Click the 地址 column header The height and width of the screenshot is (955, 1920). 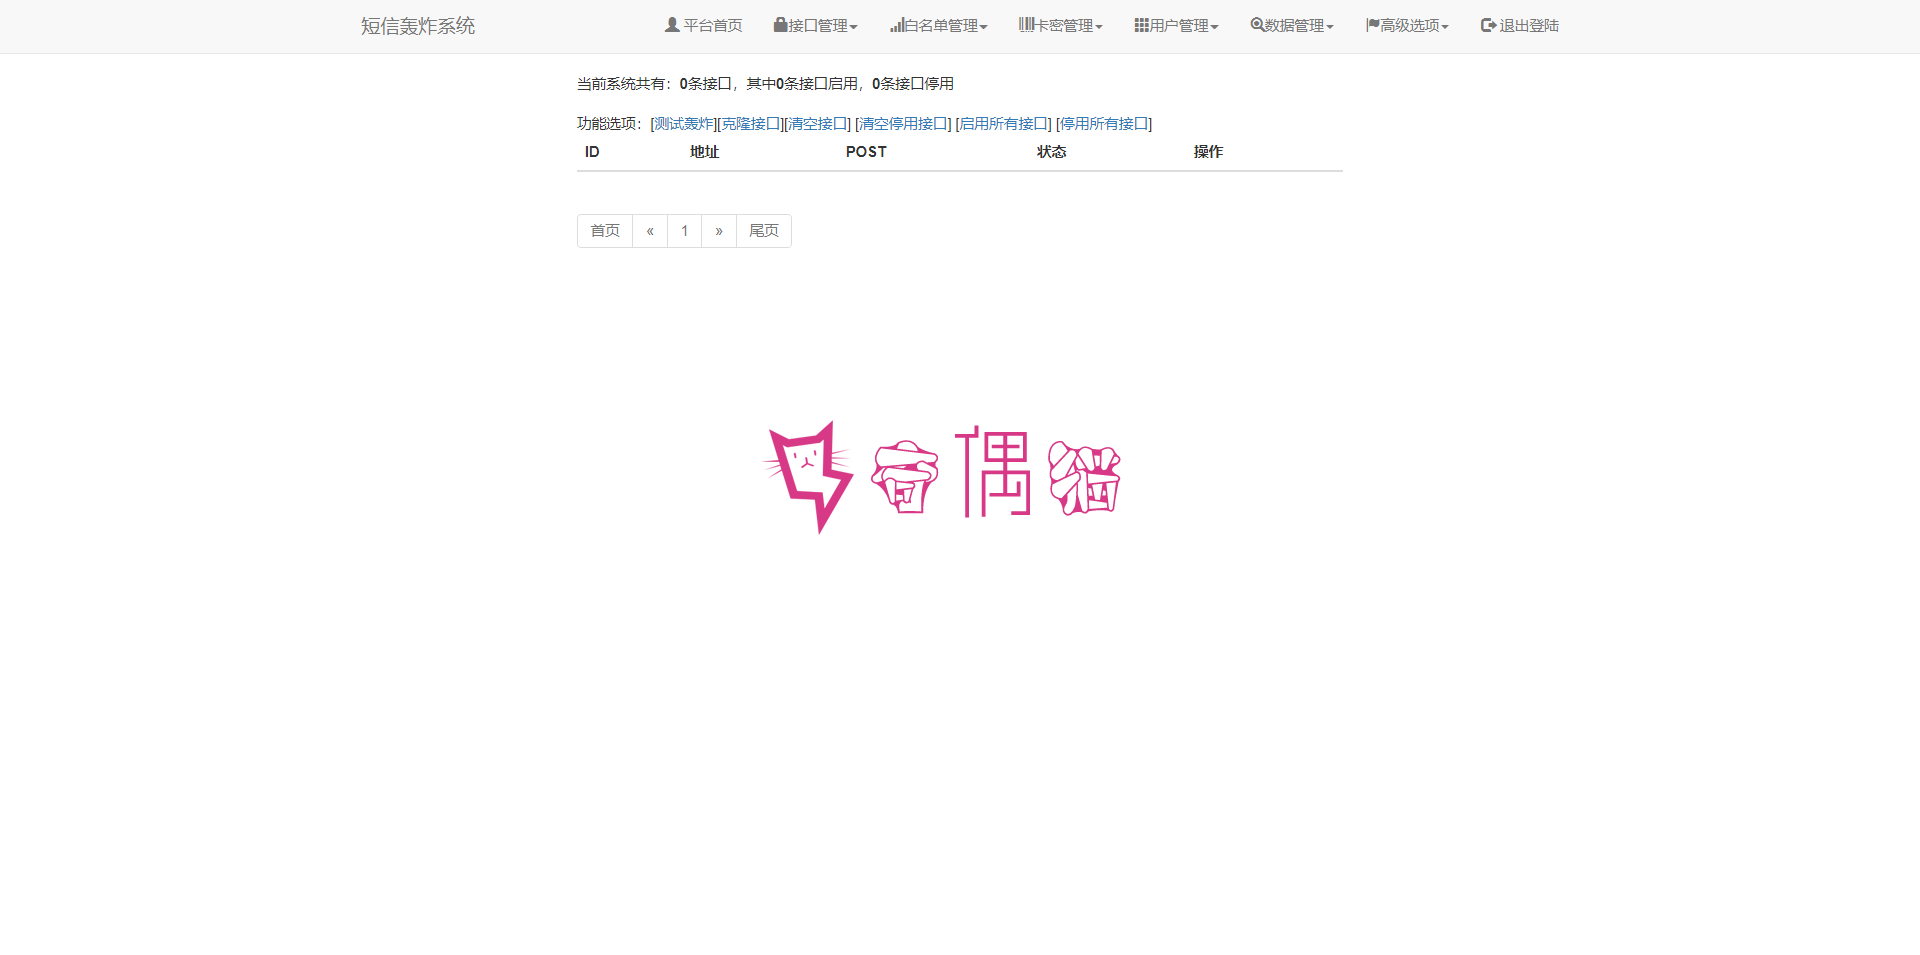tap(705, 152)
